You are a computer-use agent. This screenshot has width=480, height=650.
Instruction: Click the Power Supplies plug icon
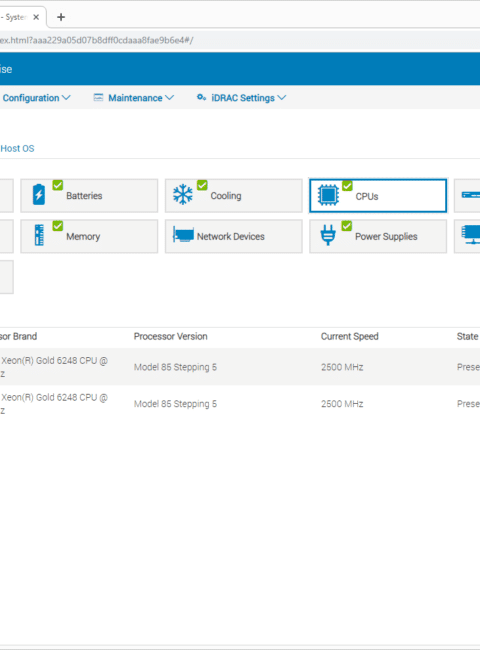pos(328,235)
